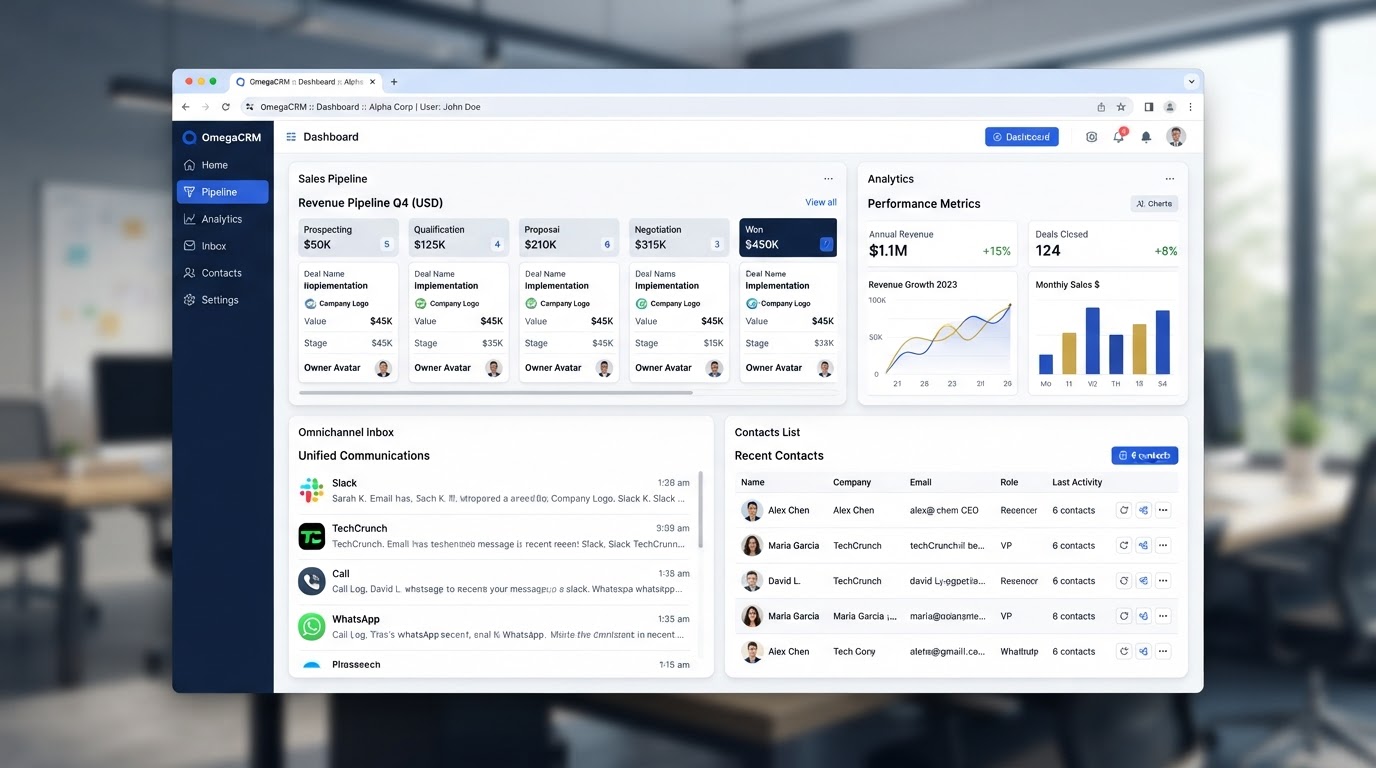Open a new browser tab with plus button
The width and height of the screenshot is (1376, 768).
pyautogui.click(x=394, y=82)
